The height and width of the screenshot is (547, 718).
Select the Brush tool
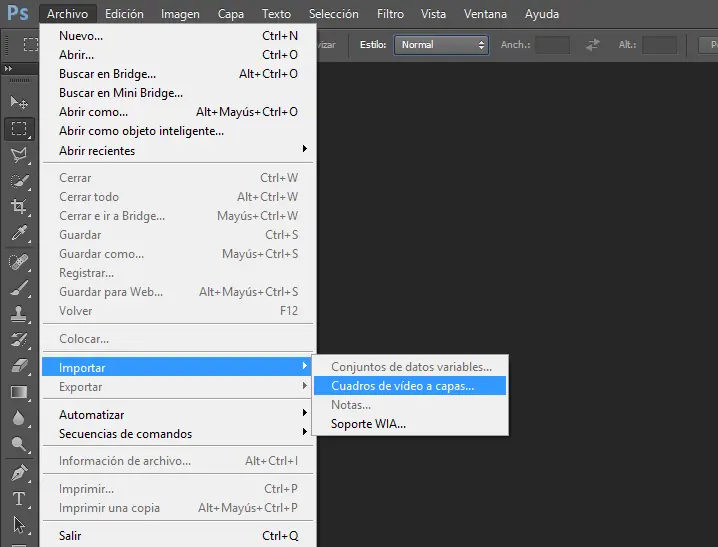pyautogui.click(x=19, y=288)
